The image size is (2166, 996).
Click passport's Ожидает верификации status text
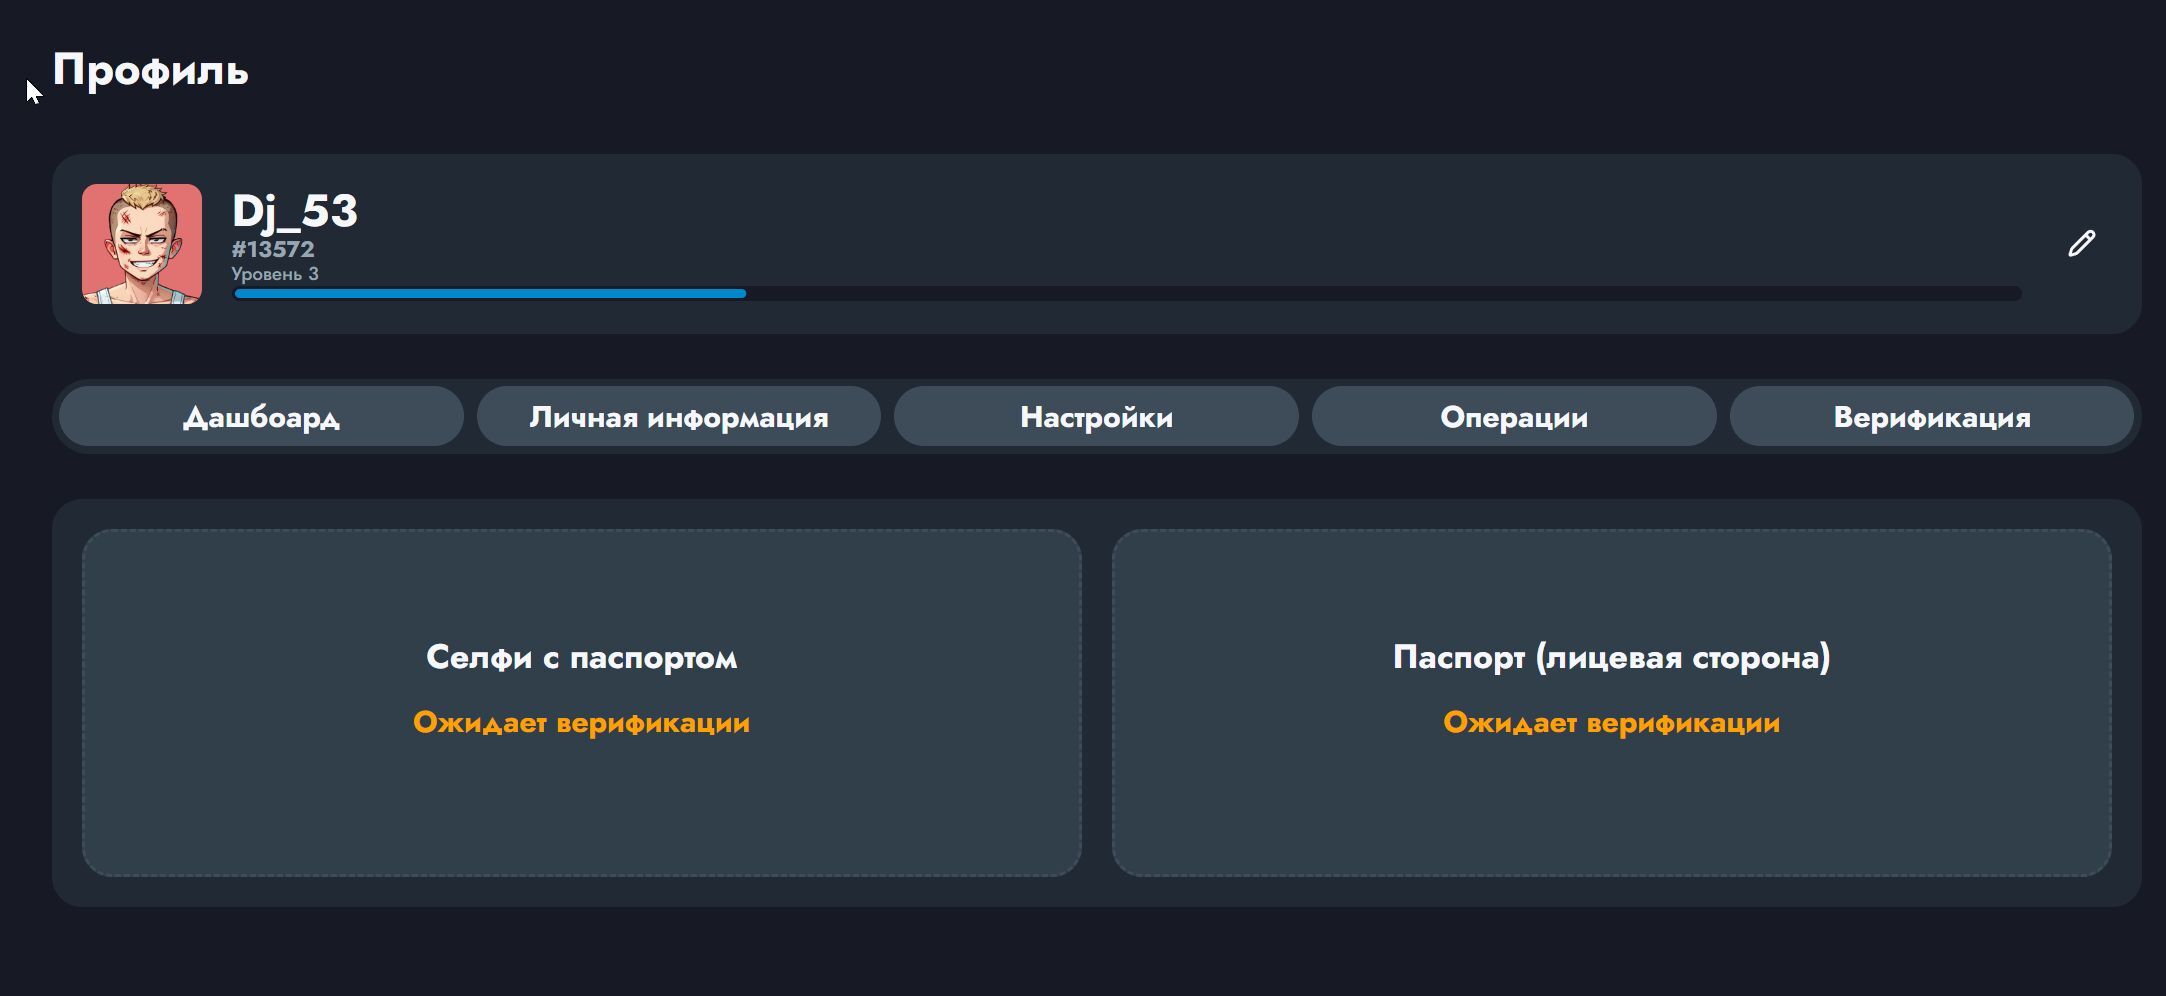pos(1611,722)
